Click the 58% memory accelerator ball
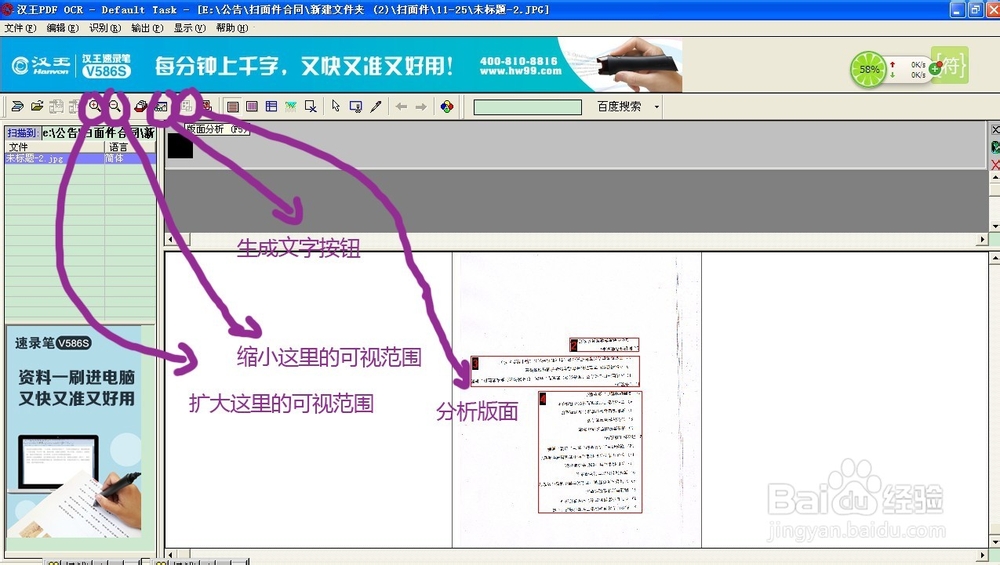The width and height of the screenshot is (1000, 565). 869,69
